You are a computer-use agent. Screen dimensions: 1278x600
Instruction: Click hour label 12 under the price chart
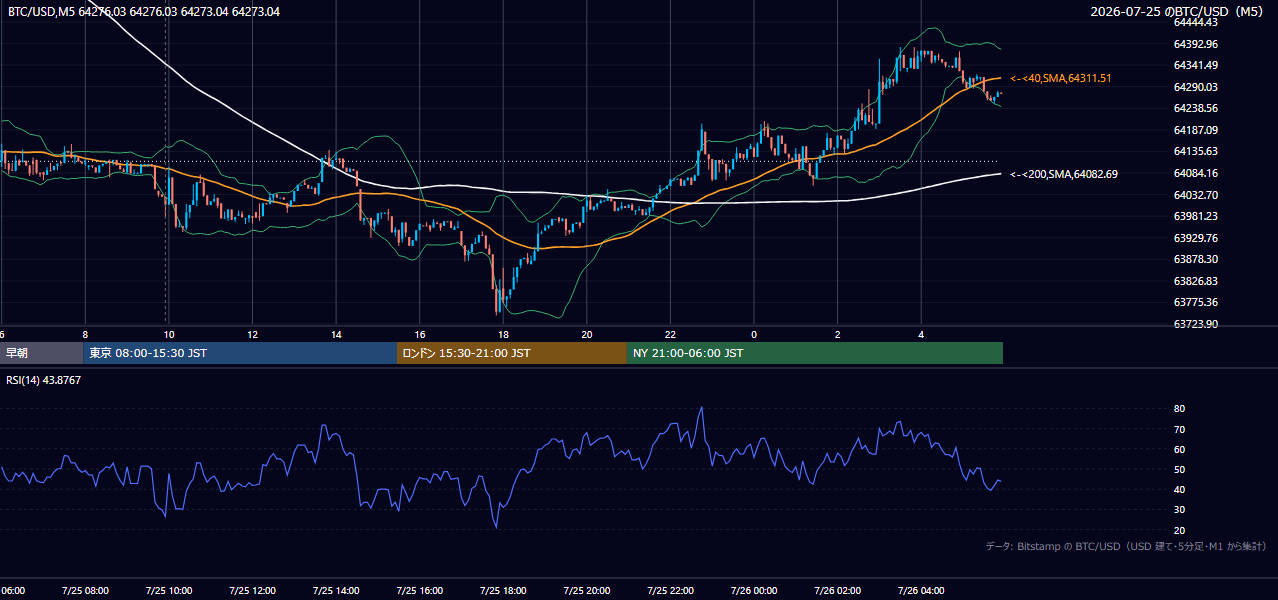coord(252,335)
